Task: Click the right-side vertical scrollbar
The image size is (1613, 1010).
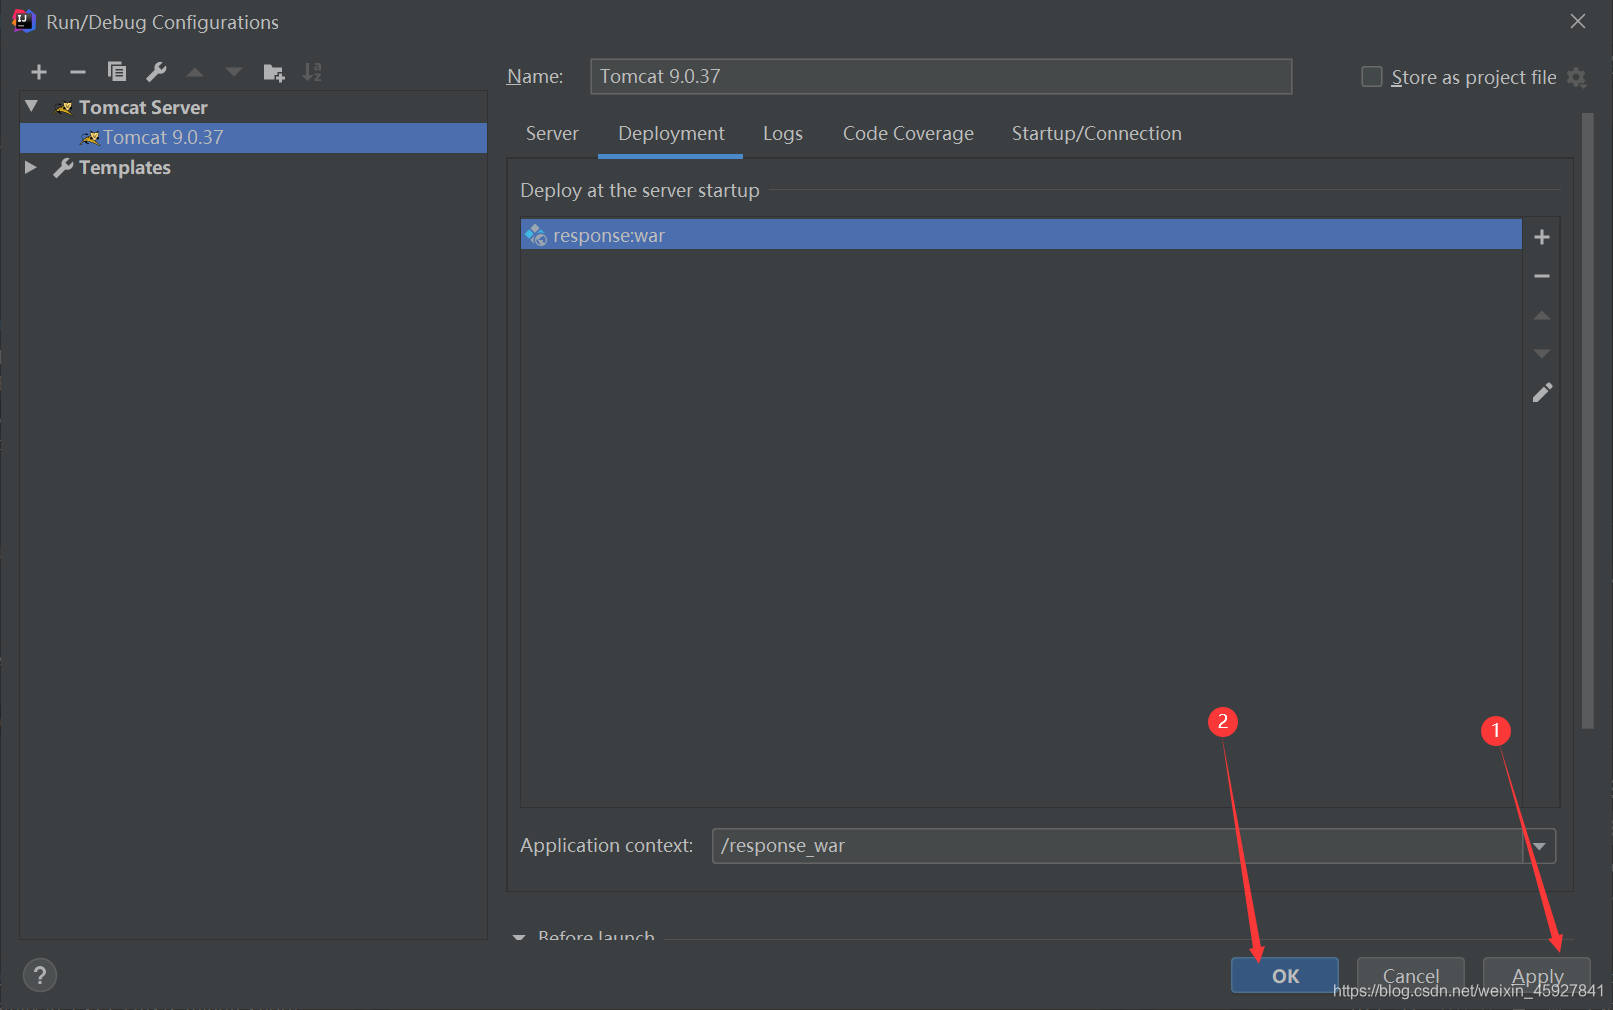Action: [1588, 421]
